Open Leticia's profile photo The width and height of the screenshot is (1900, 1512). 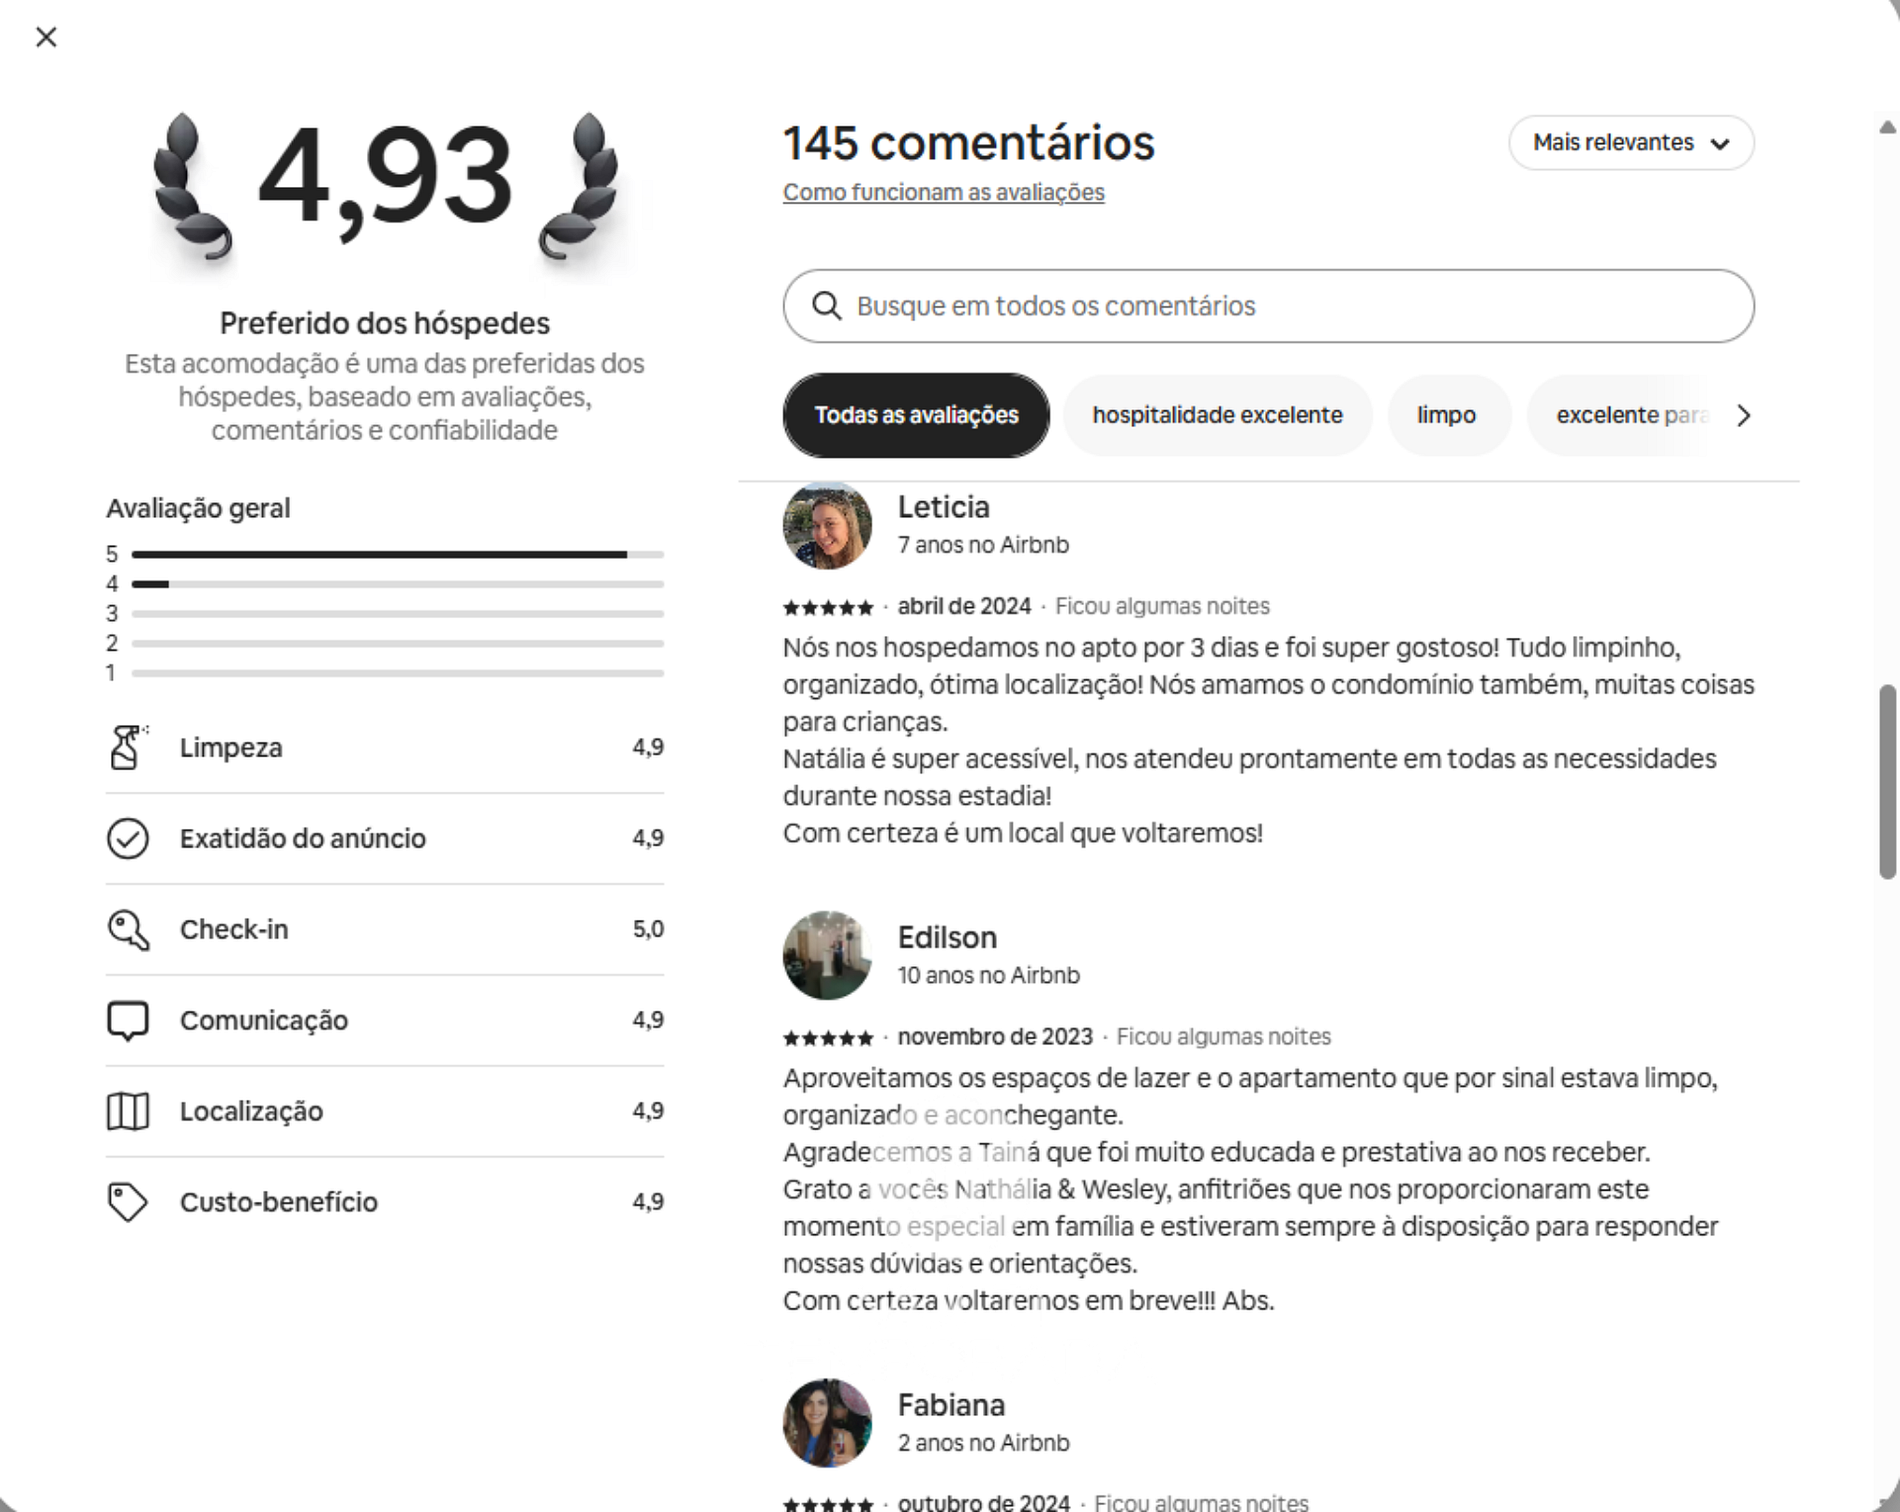[x=827, y=526]
